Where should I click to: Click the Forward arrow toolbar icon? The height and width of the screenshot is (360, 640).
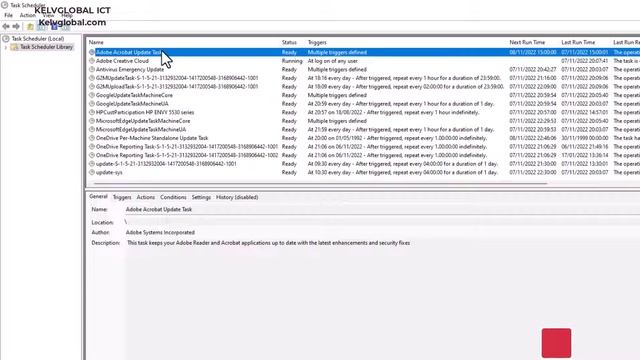coord(16,27)
